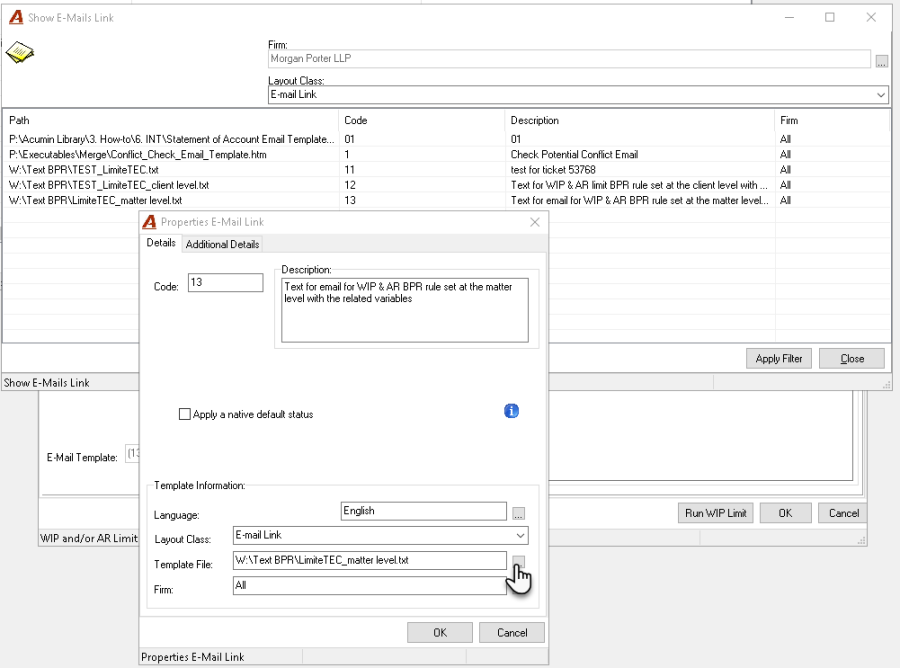This screenshot has height=668, width=900.
Task: Enable Apply a native default status checkbox
Action: click(185, 414)
